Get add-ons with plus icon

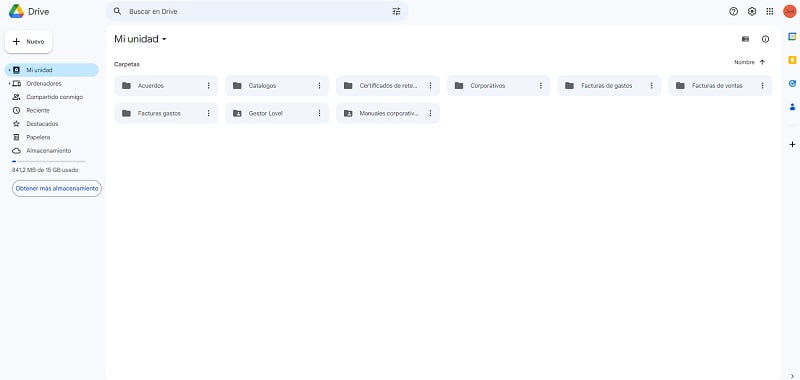792,144
